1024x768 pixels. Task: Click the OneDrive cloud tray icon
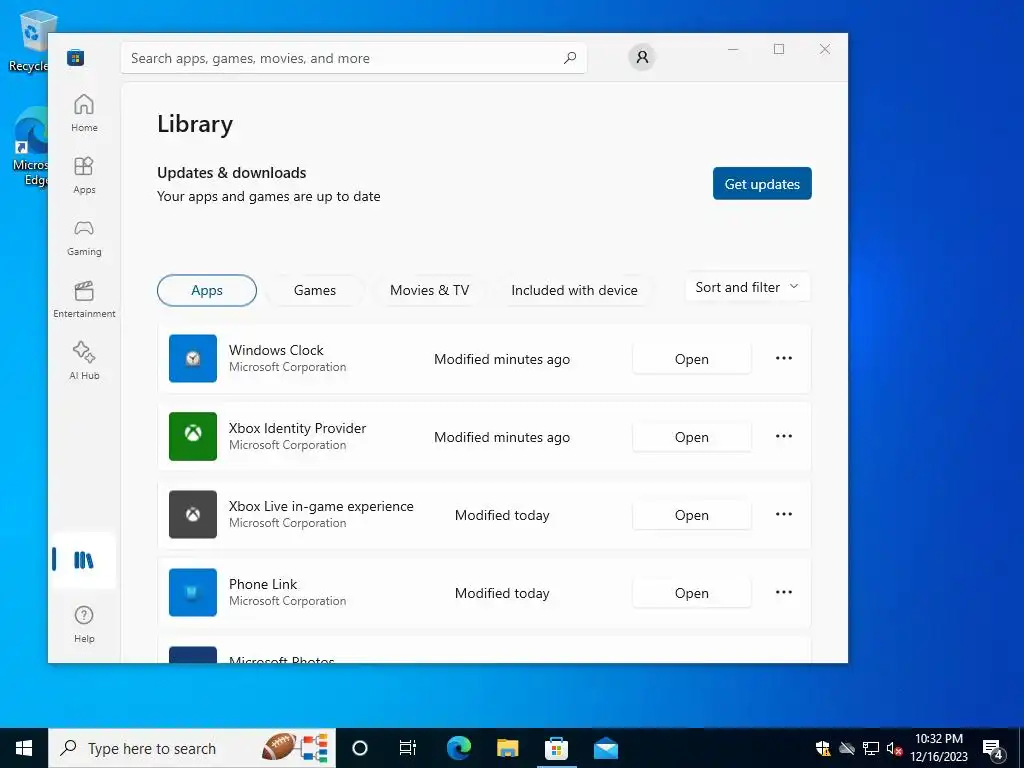(x=847, y=749)
